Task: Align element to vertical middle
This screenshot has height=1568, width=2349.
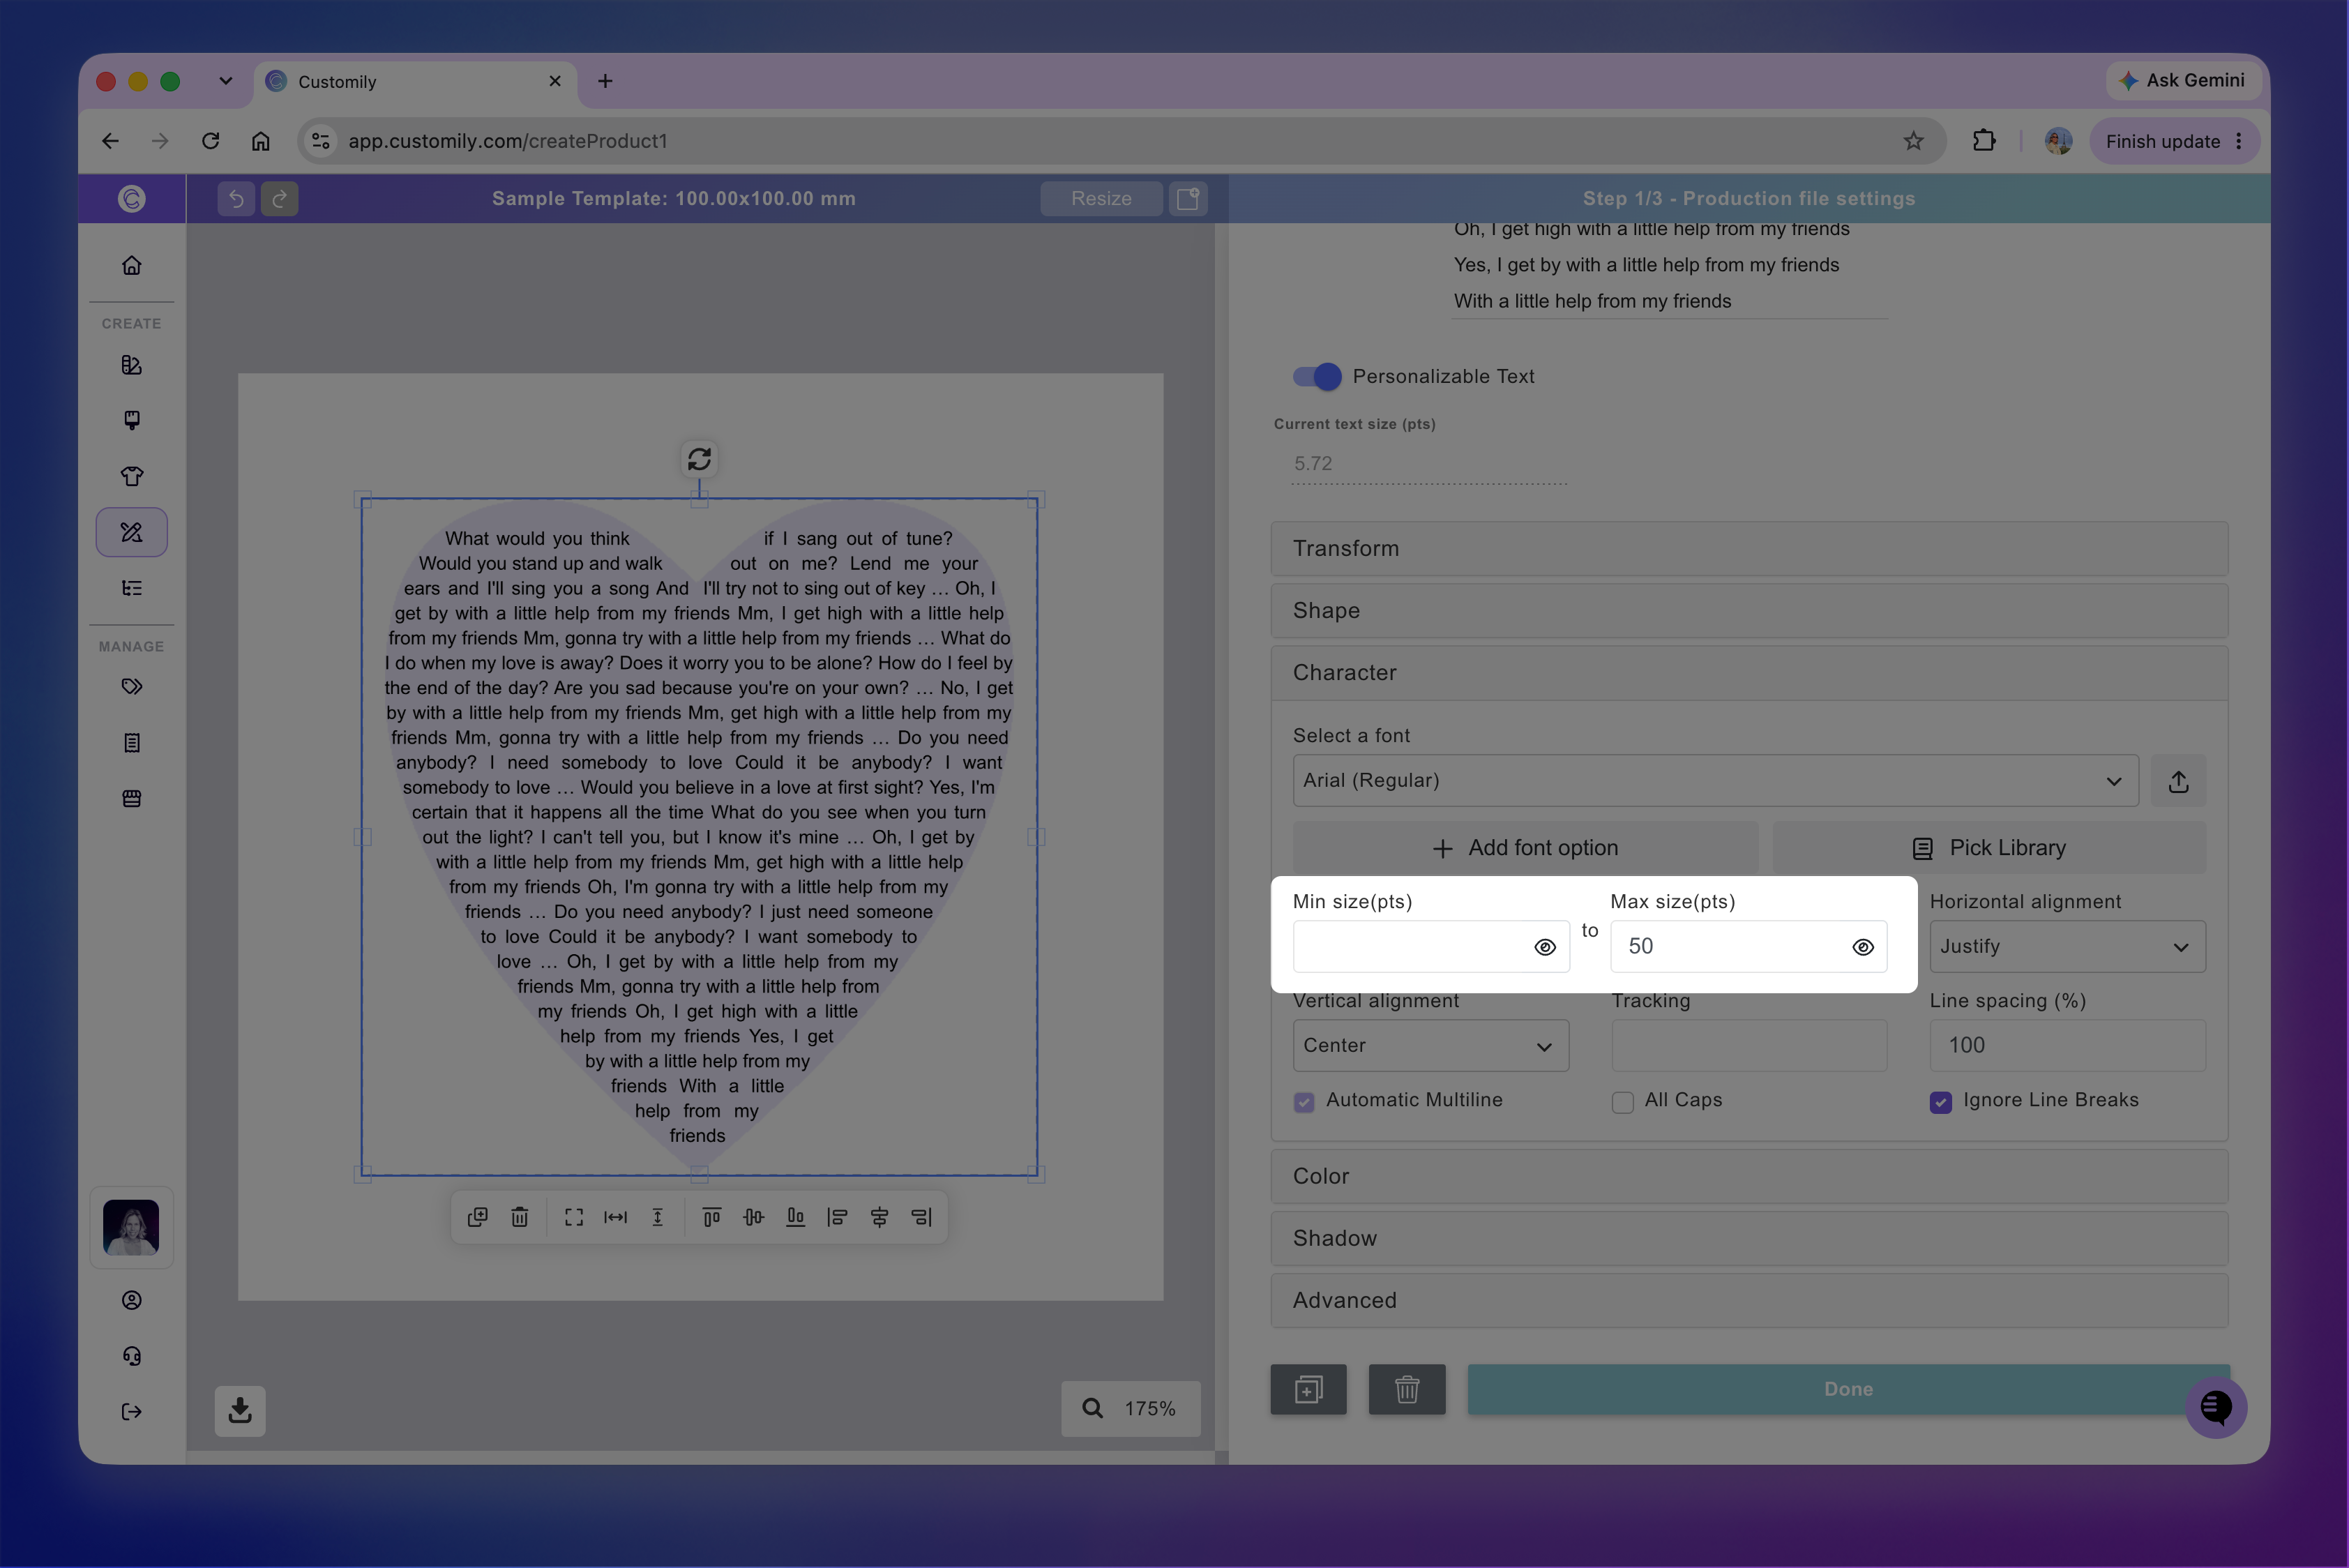Action: click(x=754, y=1217)
